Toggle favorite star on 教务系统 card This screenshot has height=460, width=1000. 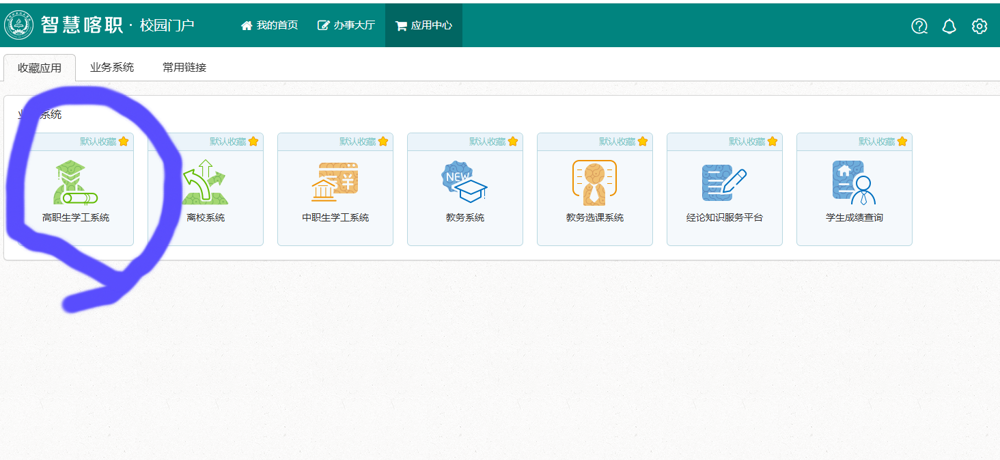513,142
